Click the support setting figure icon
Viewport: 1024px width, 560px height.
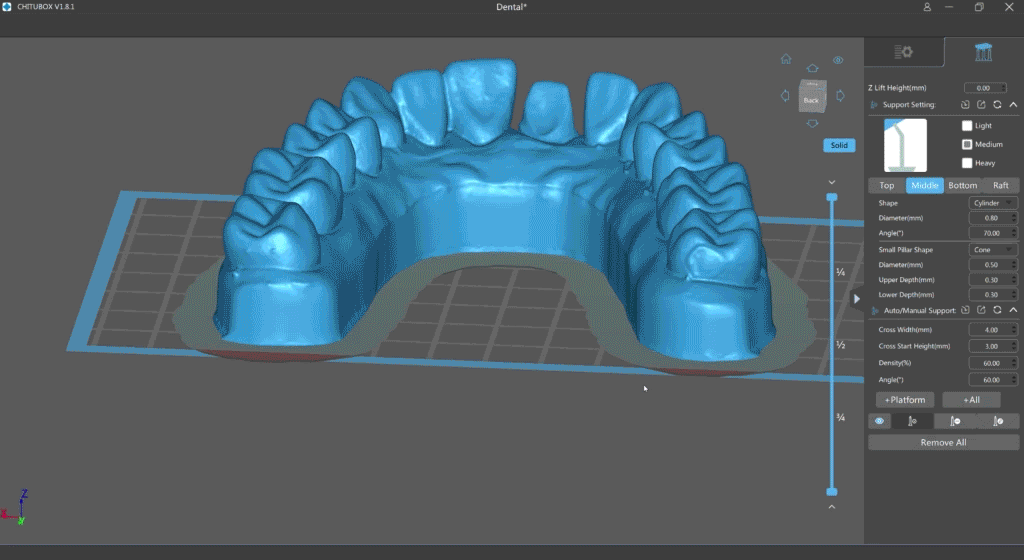tap(874, 104)
